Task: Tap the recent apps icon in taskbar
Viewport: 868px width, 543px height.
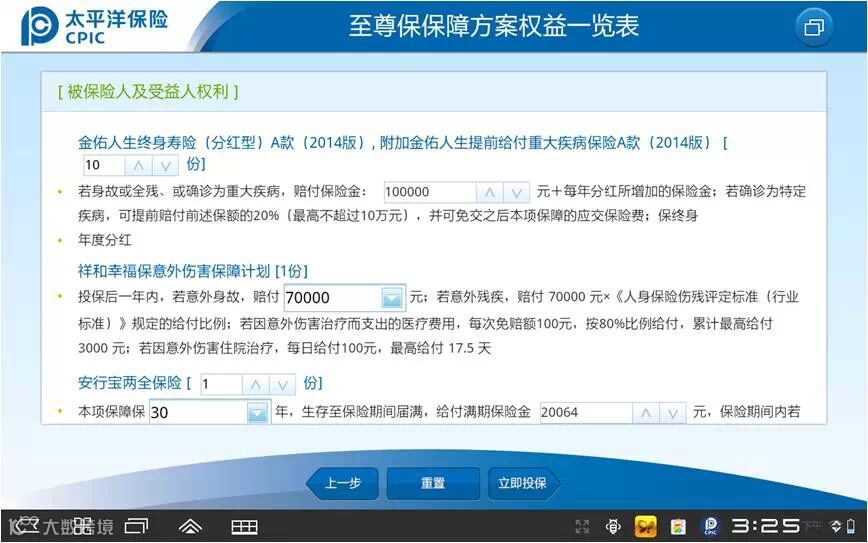Action: tap(136, 526)
